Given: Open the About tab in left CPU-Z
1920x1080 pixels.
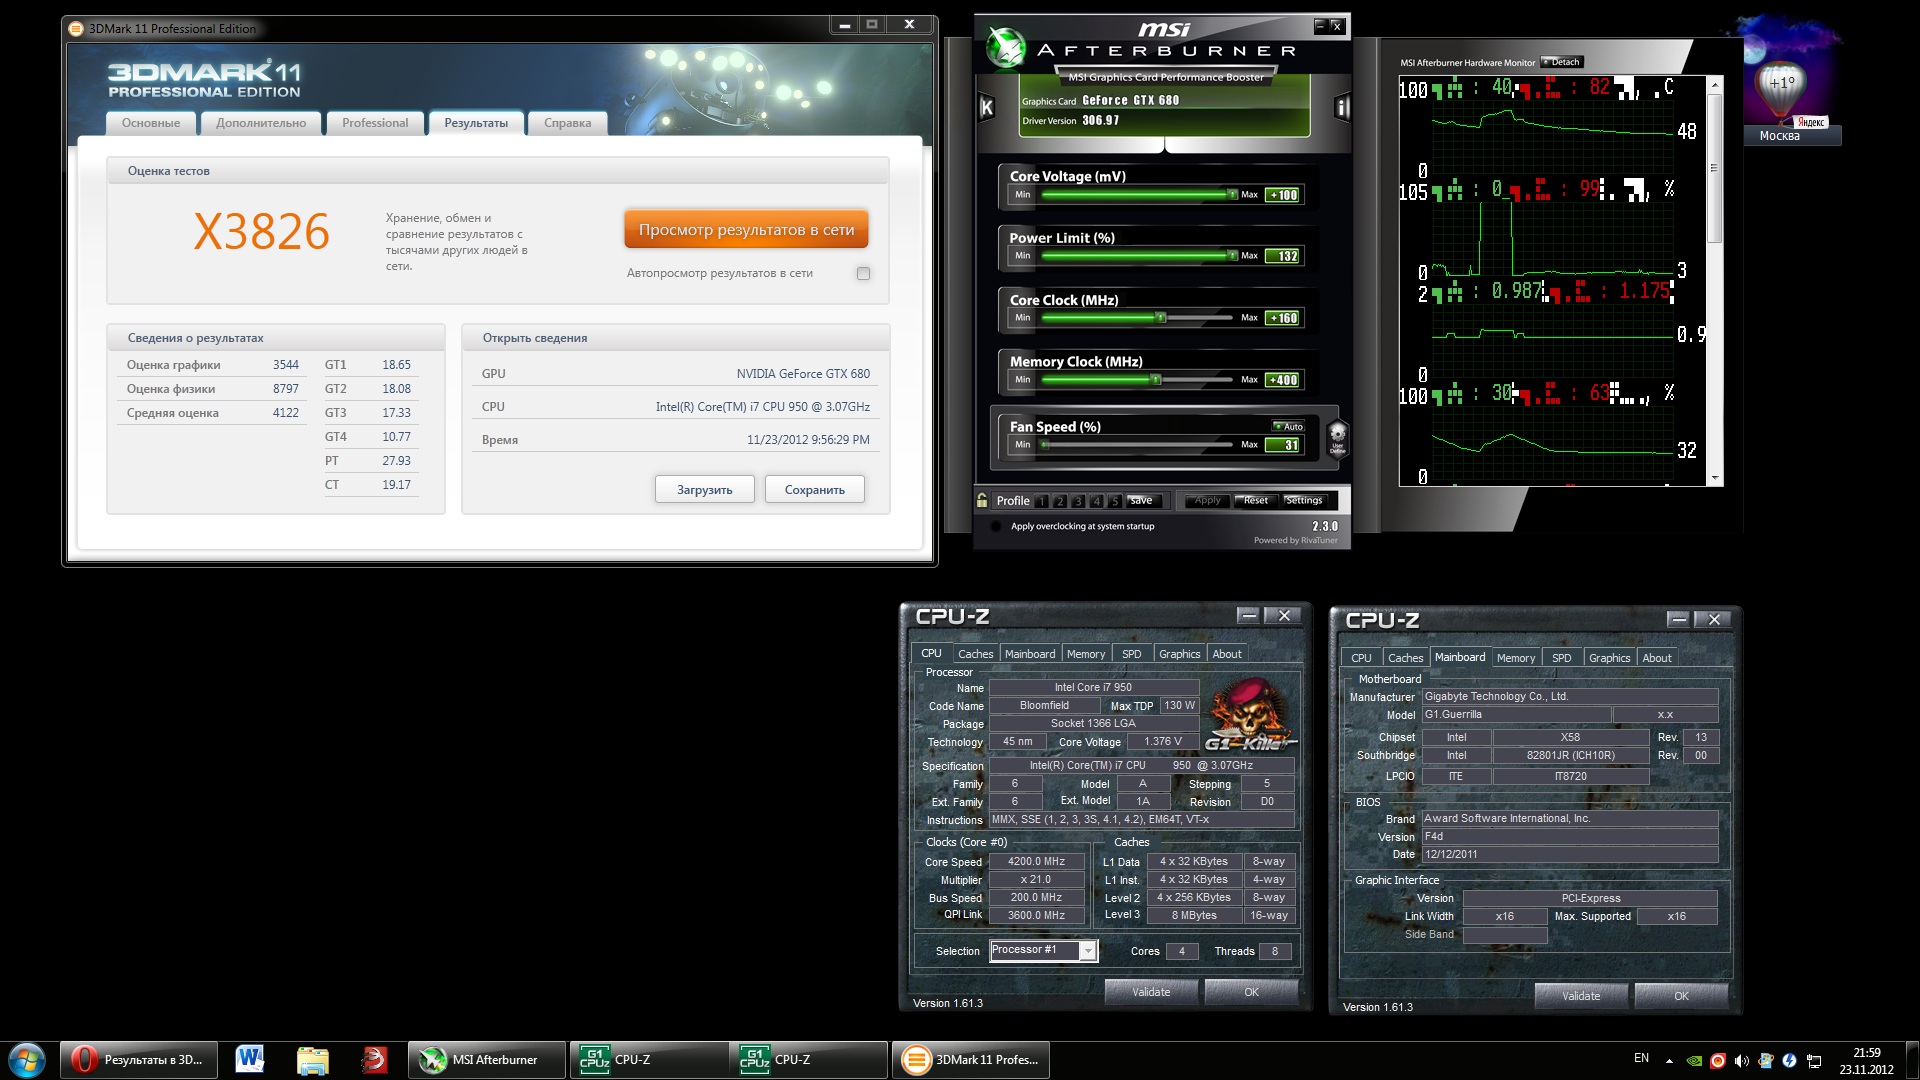Looking at the screenshot, I should (1227, 654).
